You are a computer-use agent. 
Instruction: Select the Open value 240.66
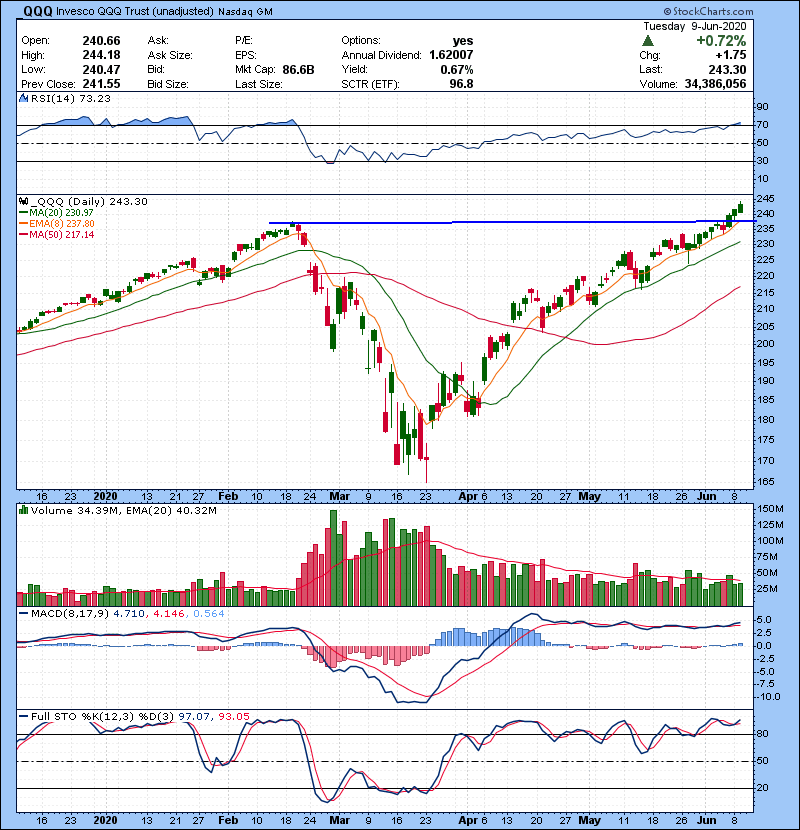coord(101,41)
